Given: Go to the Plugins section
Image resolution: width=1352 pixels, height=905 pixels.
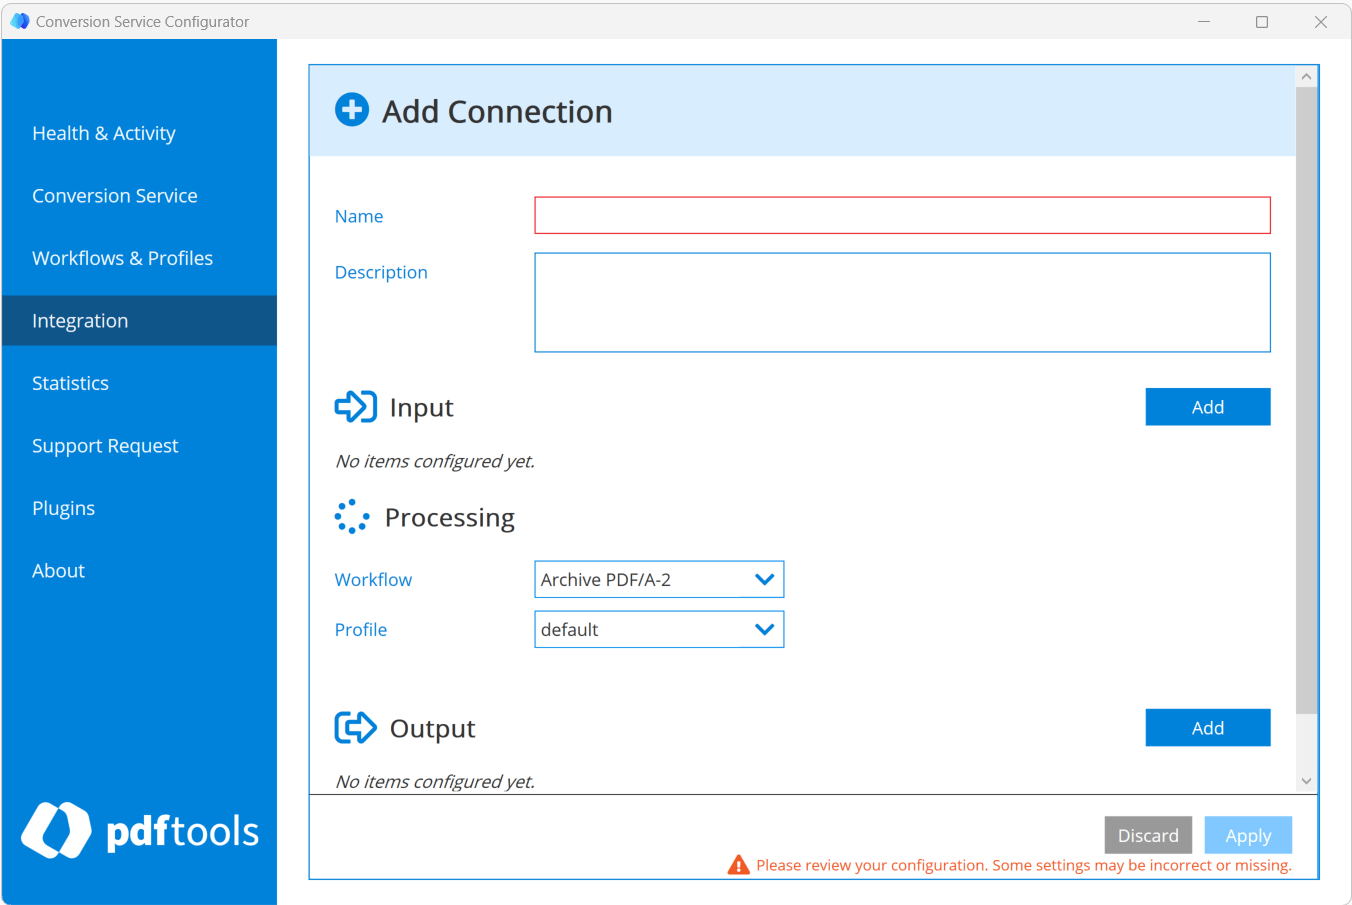Looking at the screenshot, I should coord(63,507).
